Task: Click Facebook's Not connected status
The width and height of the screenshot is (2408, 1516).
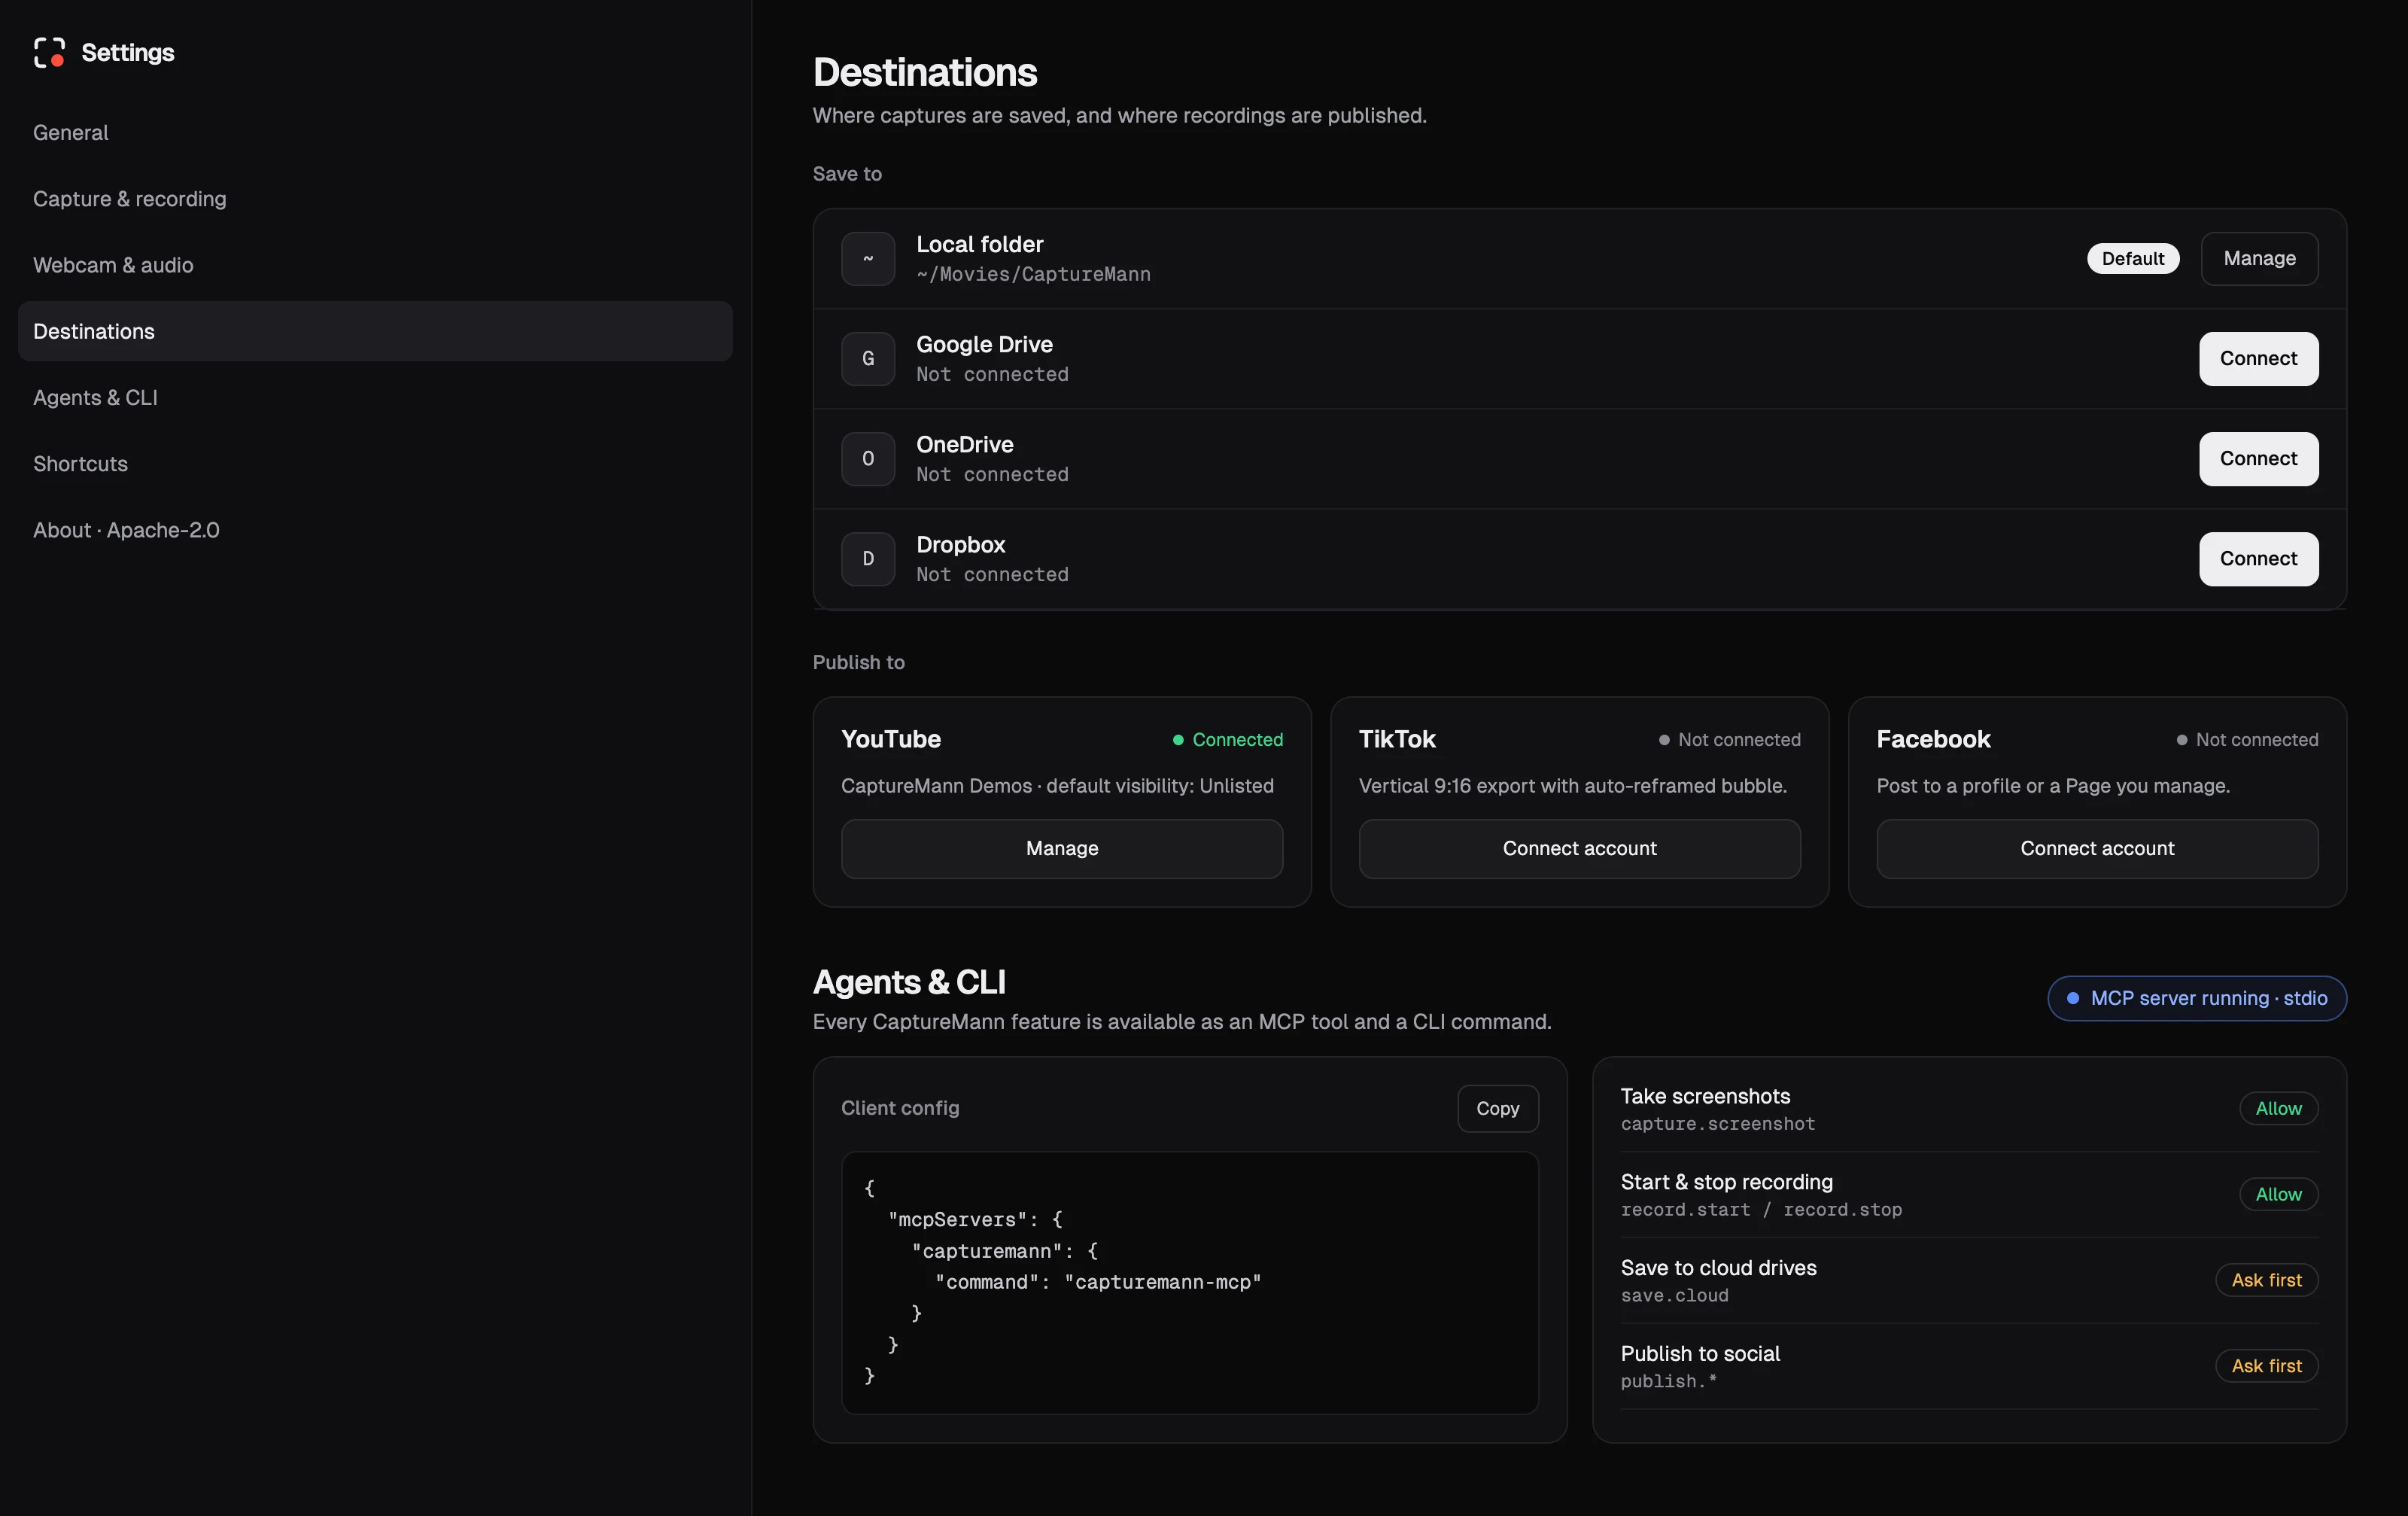Action: 2247,740
